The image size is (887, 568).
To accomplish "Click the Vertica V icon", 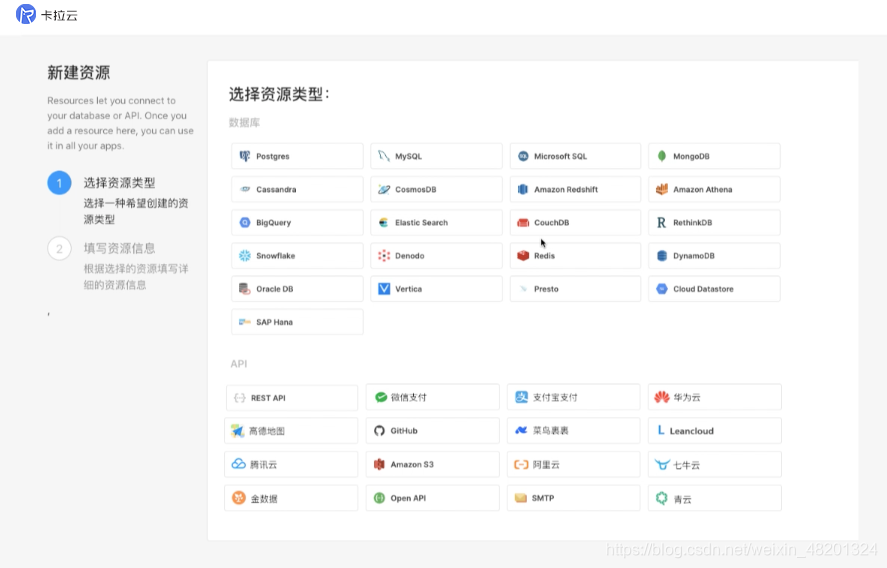I will 384,289.
